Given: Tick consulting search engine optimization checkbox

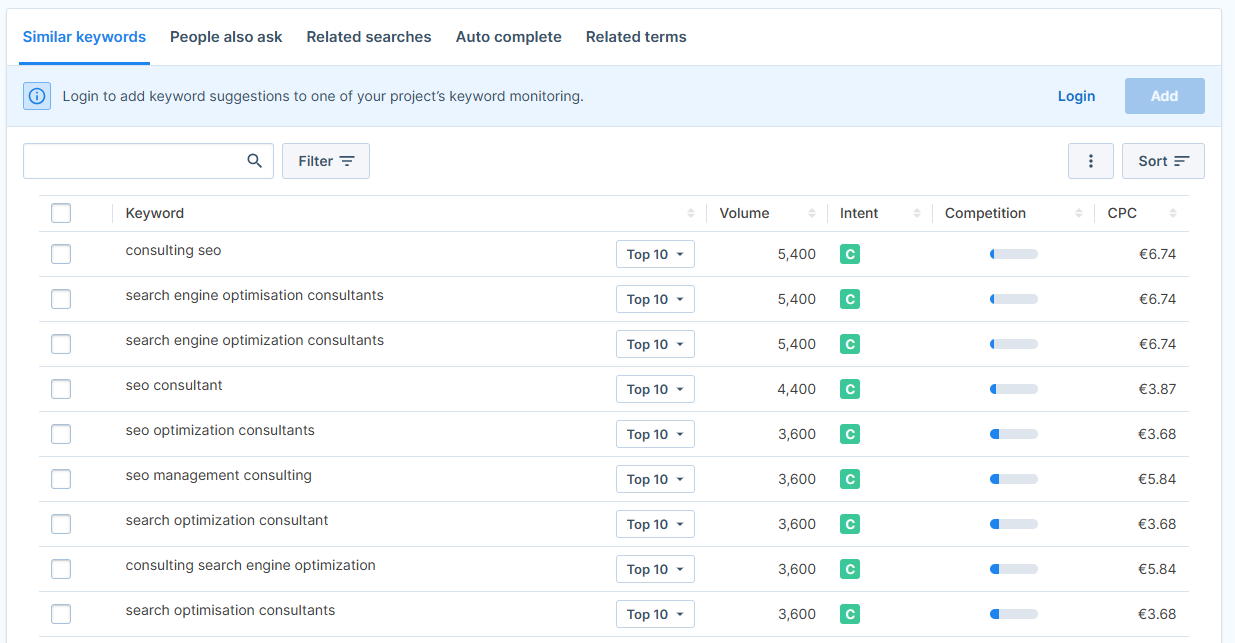Looking at the screenshot, I should [x=61, y=569].
